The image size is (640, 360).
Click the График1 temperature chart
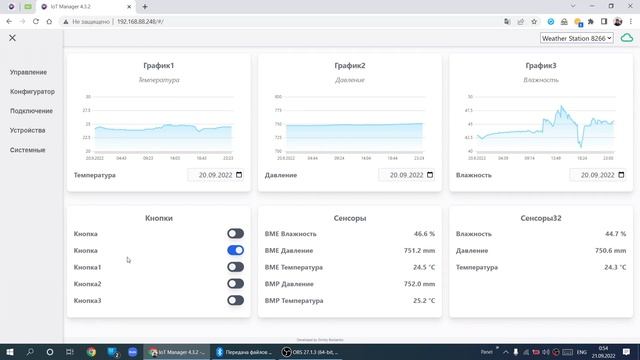click(159, 127)
